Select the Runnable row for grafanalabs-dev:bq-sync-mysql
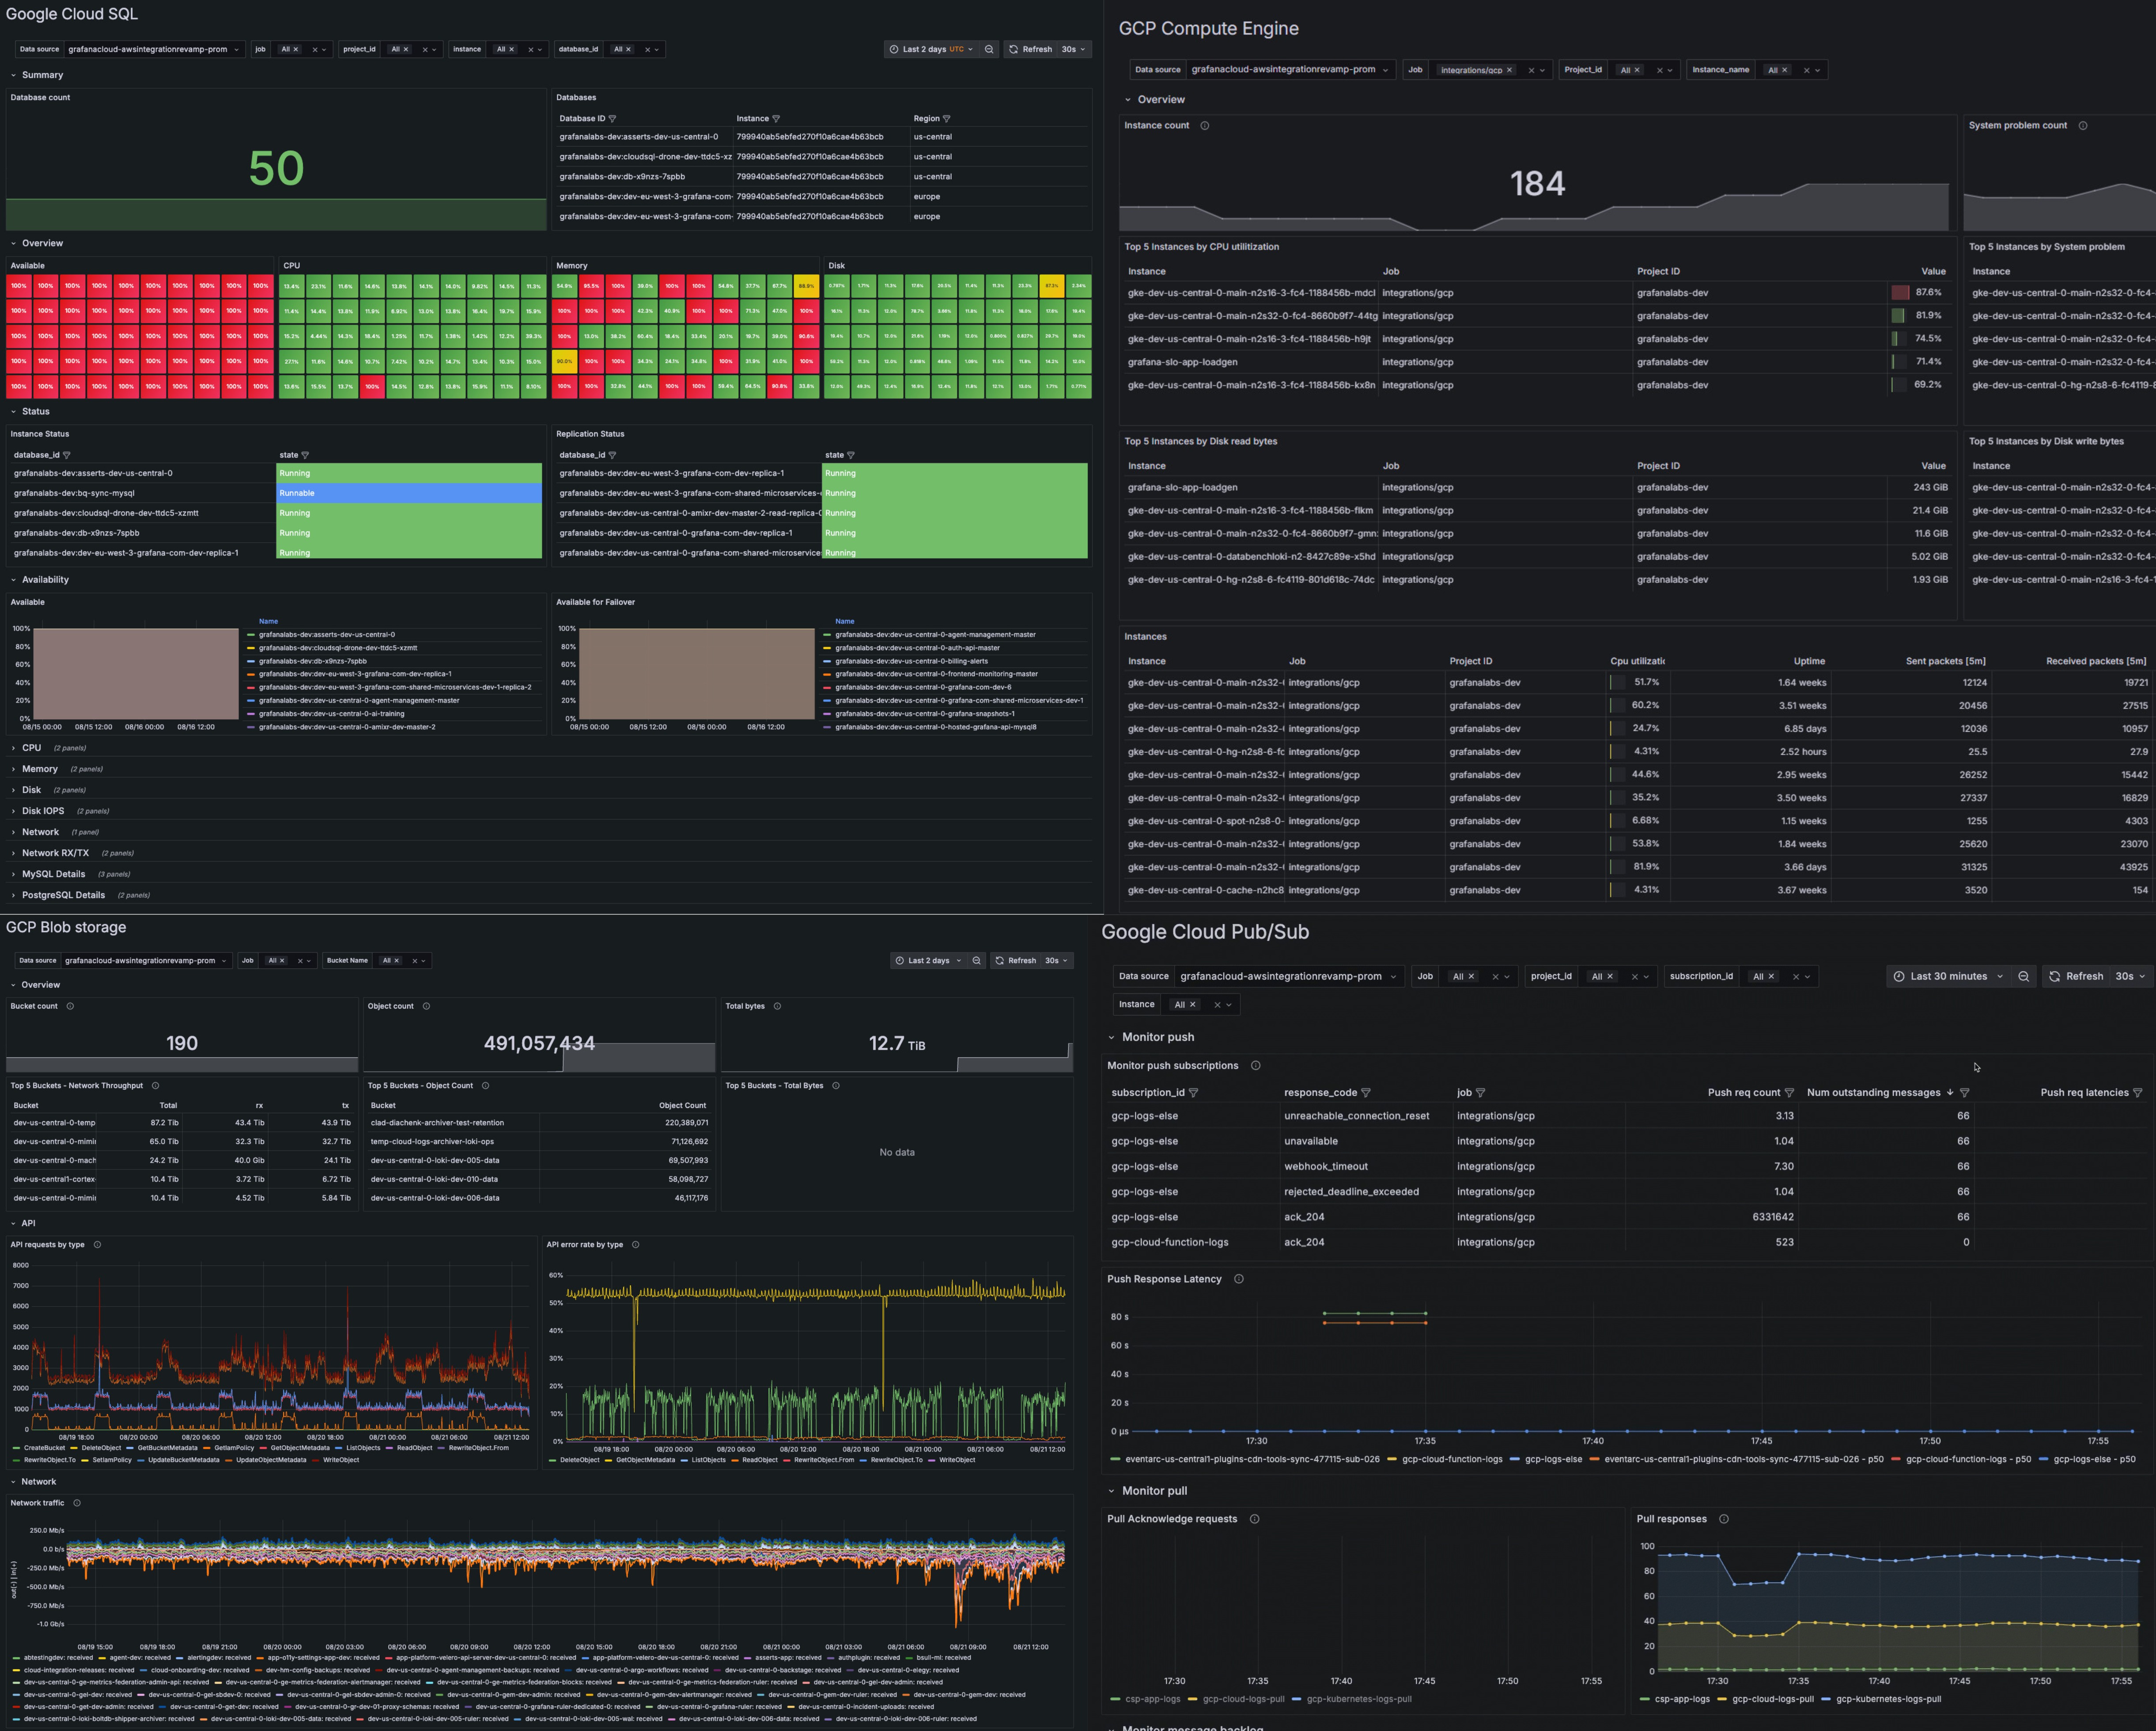 (407, 492)
